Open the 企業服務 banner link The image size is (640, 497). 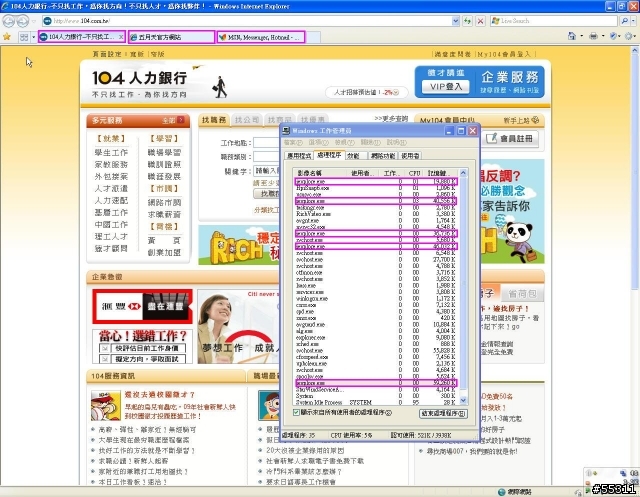click(x=509, y=82)
